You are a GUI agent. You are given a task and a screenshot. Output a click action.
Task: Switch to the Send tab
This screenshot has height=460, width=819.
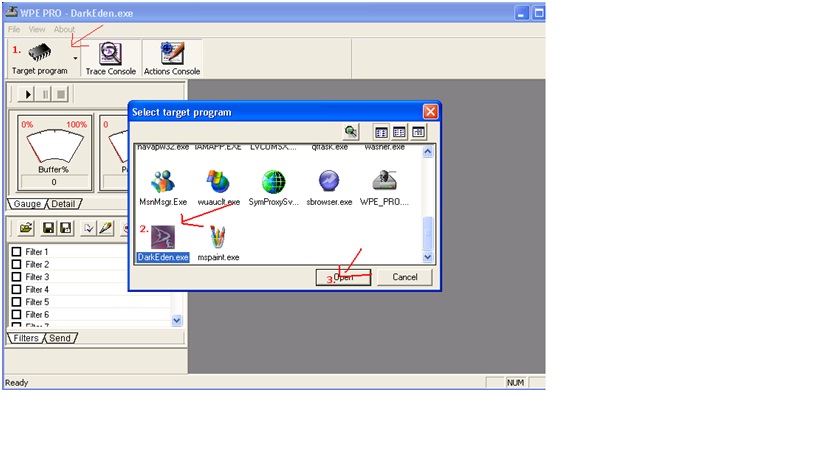tap(60, 338)
